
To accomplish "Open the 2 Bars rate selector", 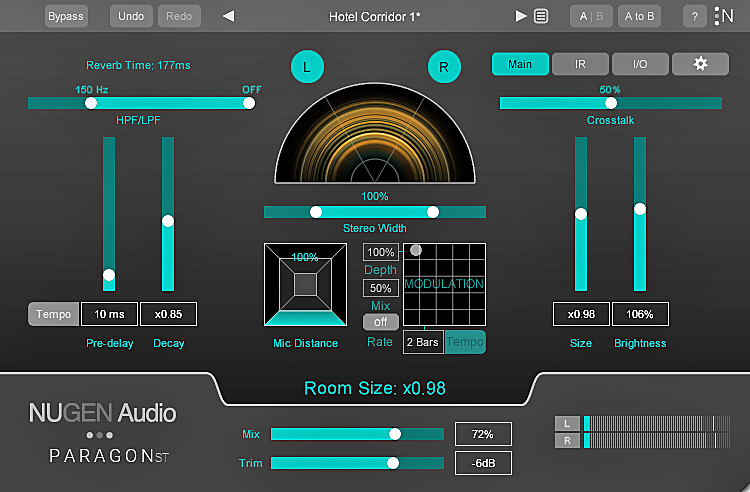I will click(423, 342).
